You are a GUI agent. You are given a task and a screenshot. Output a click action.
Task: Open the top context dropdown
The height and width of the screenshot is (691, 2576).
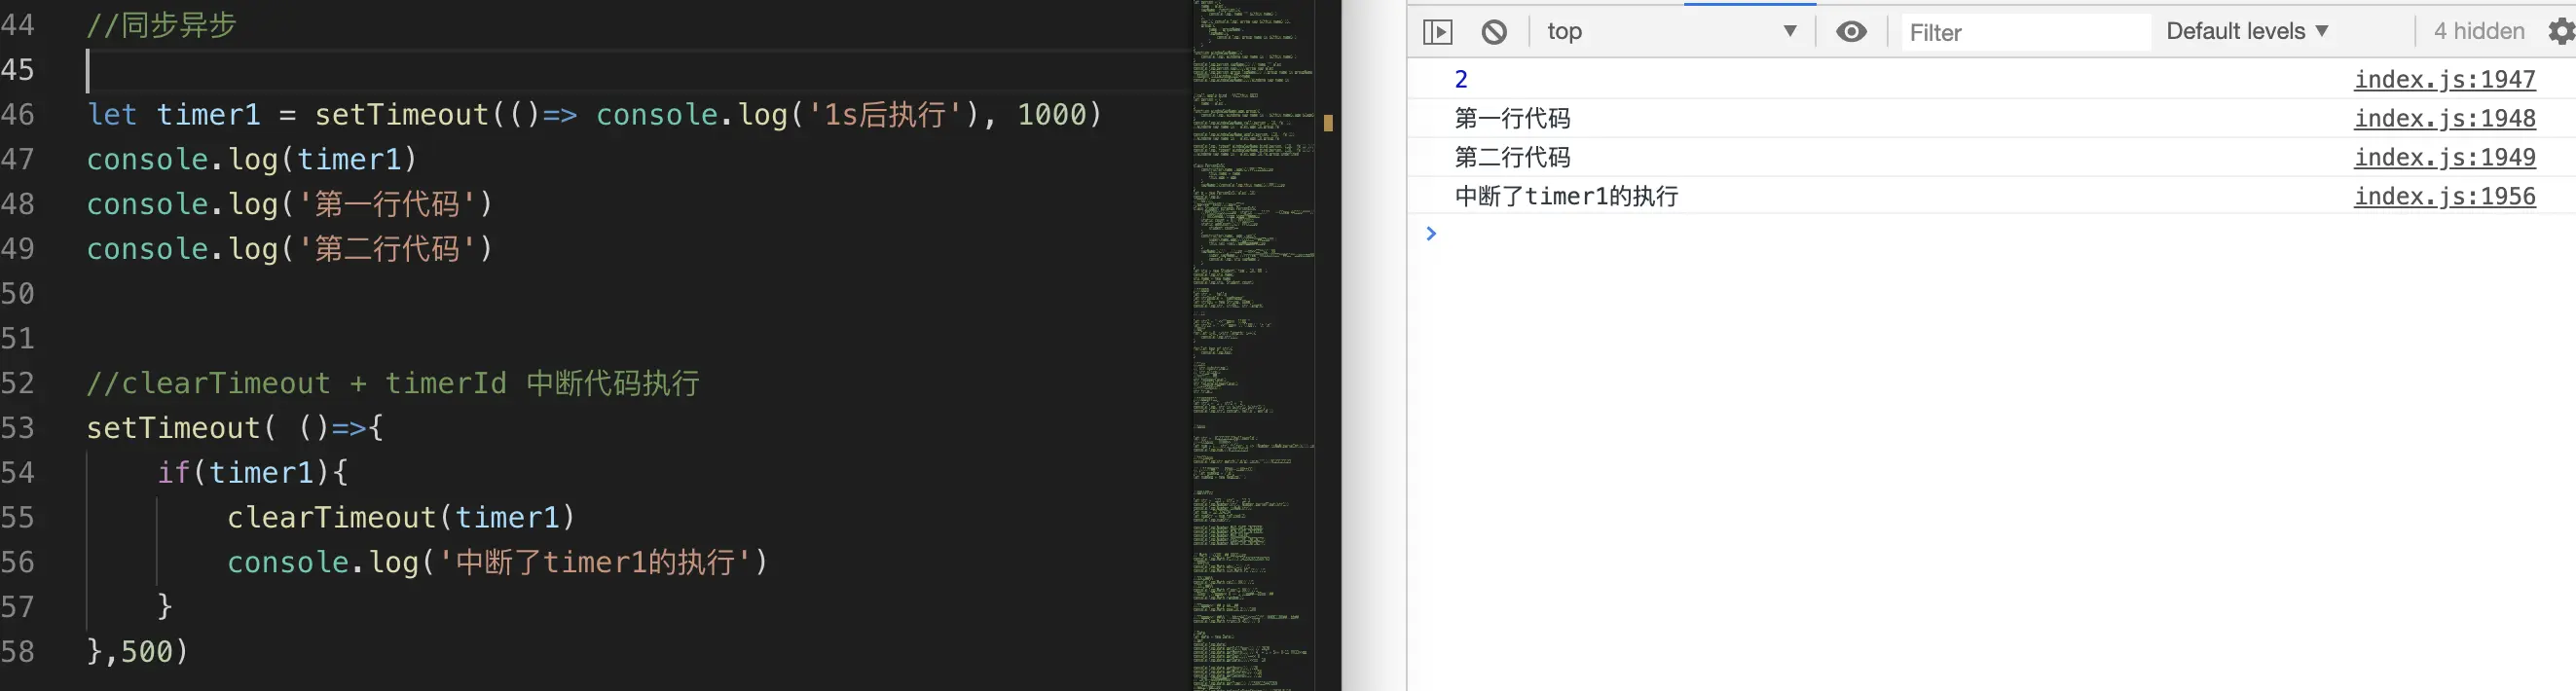click(1672, 32)
